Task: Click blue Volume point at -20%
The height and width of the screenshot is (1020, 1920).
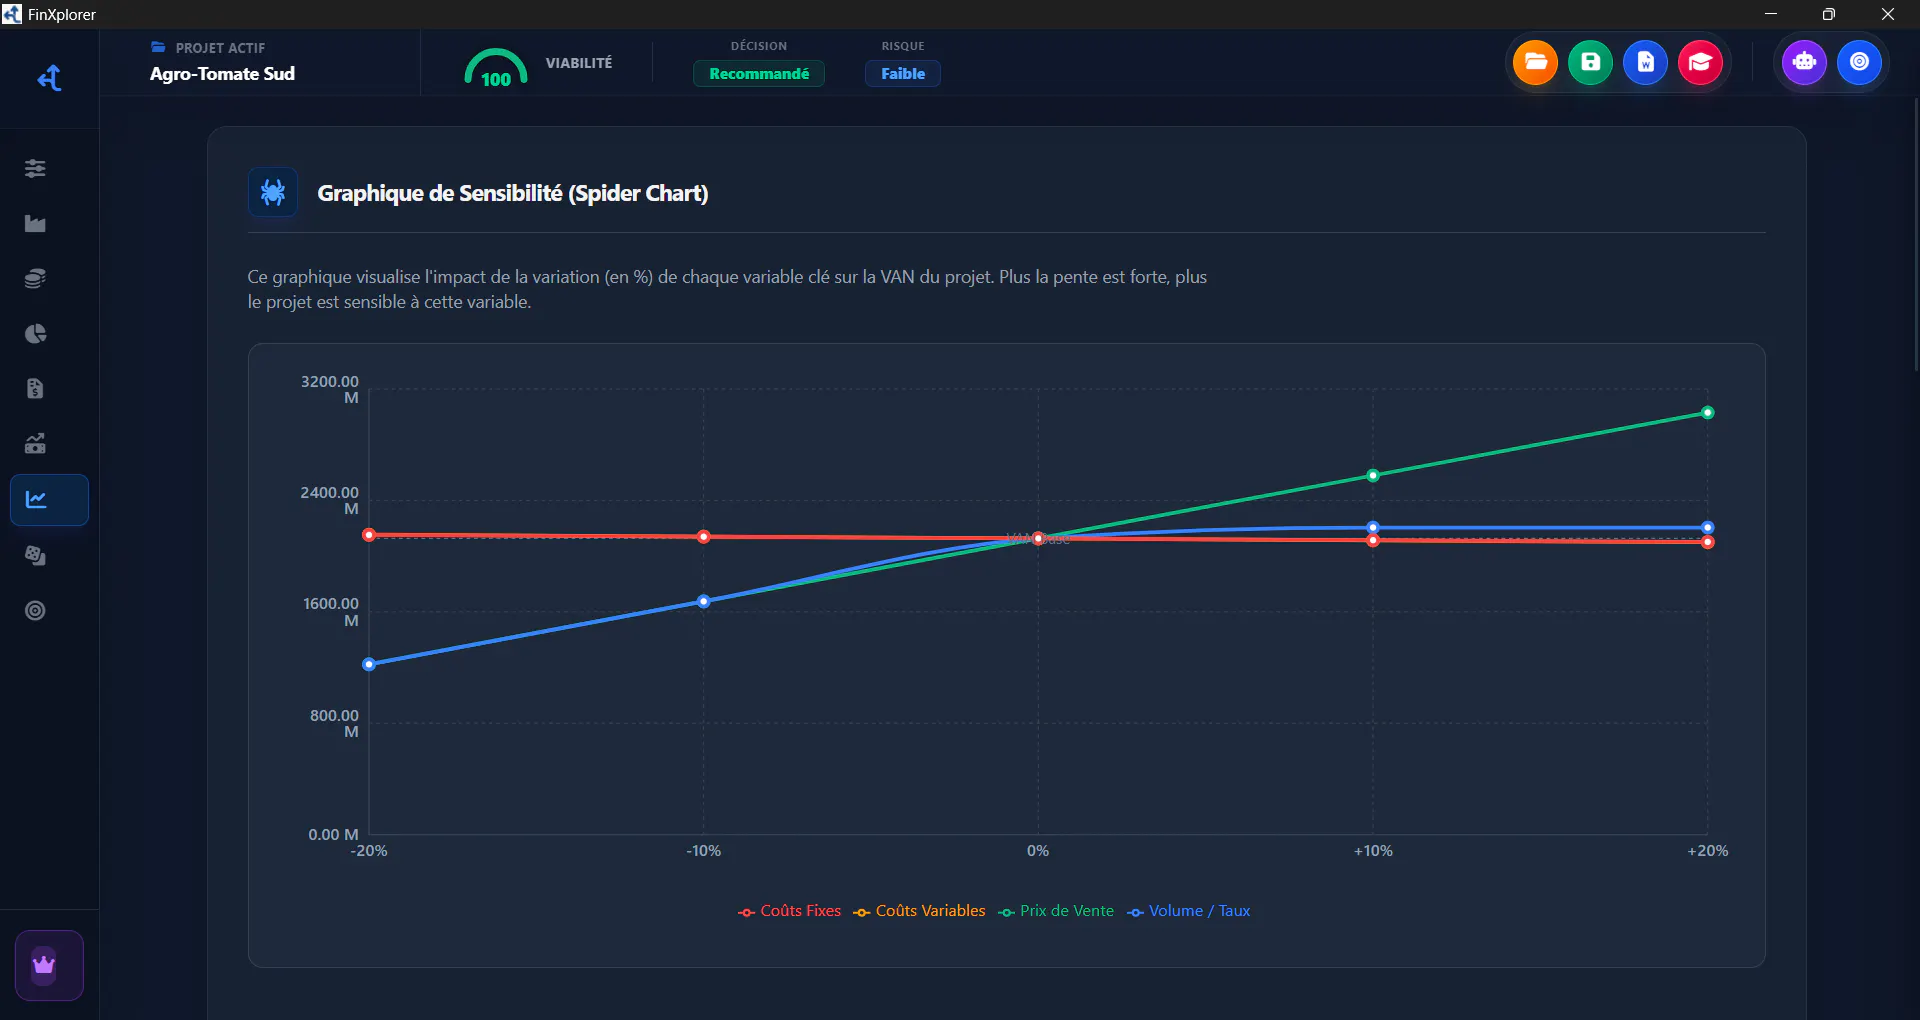Action: click(x=369, y=664)
